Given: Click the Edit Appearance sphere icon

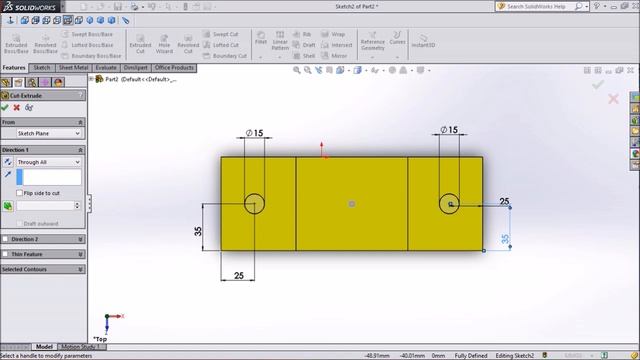Looking at the screenshot, I should [392, 70].
